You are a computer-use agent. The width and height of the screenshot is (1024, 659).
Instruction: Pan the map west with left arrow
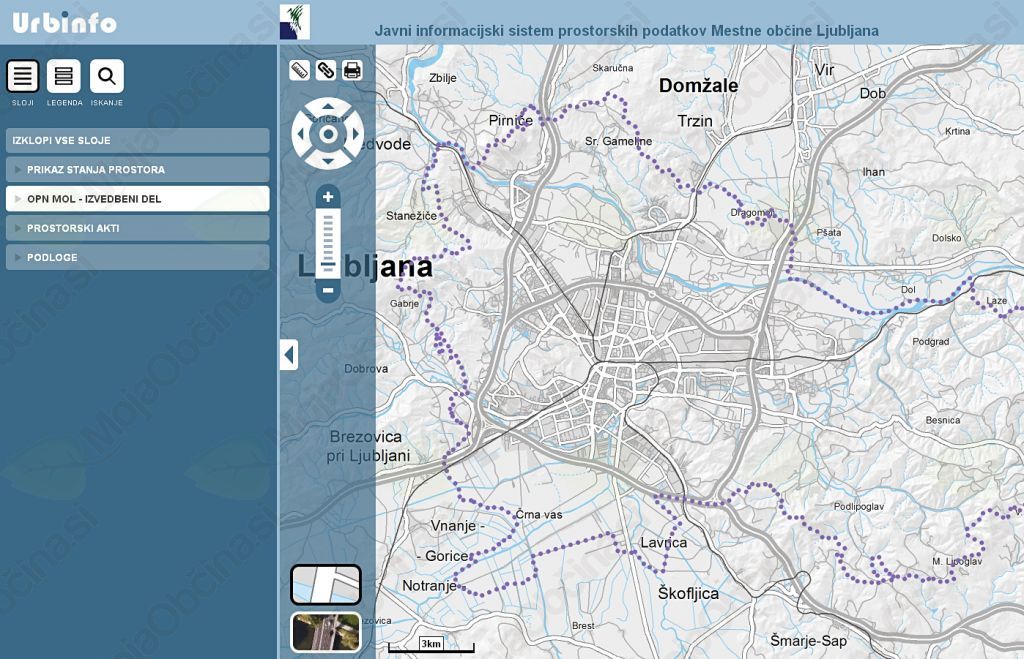[x=302, y=134]
